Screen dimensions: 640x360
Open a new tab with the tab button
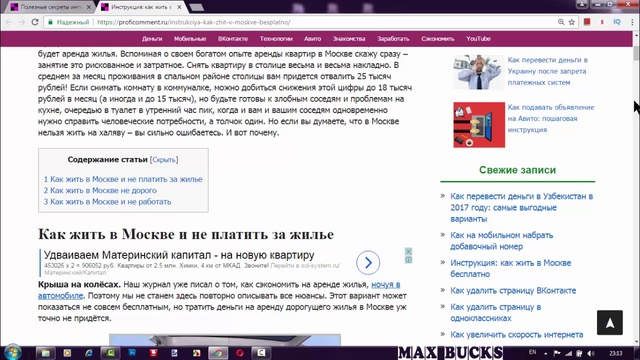point(197,7)
